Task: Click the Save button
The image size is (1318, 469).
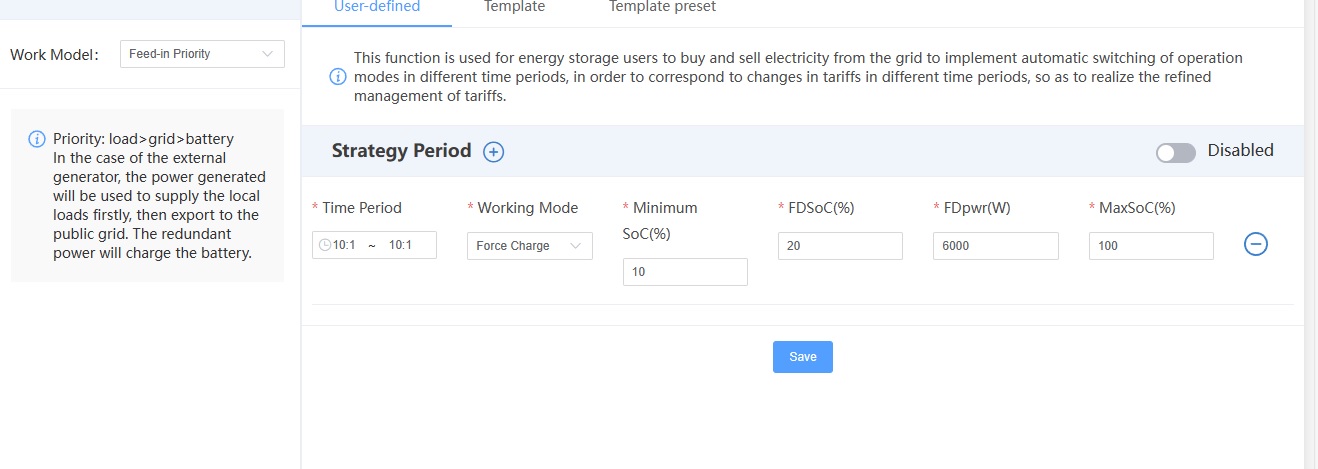Action: 802,357
